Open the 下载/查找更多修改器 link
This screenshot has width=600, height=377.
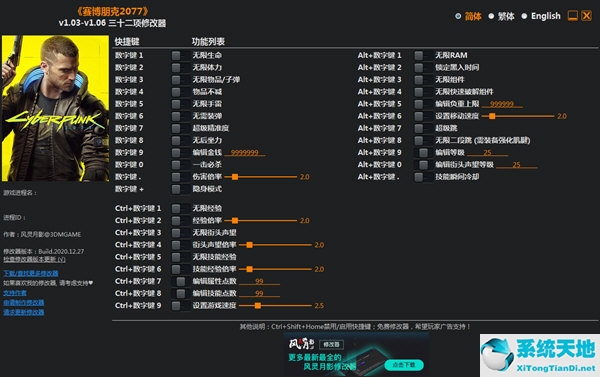31,273
